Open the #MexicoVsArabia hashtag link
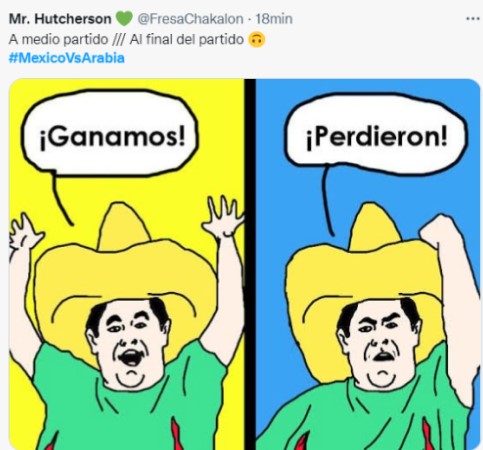The width and height of the screenshot is (483, 450). coord(66,58)
